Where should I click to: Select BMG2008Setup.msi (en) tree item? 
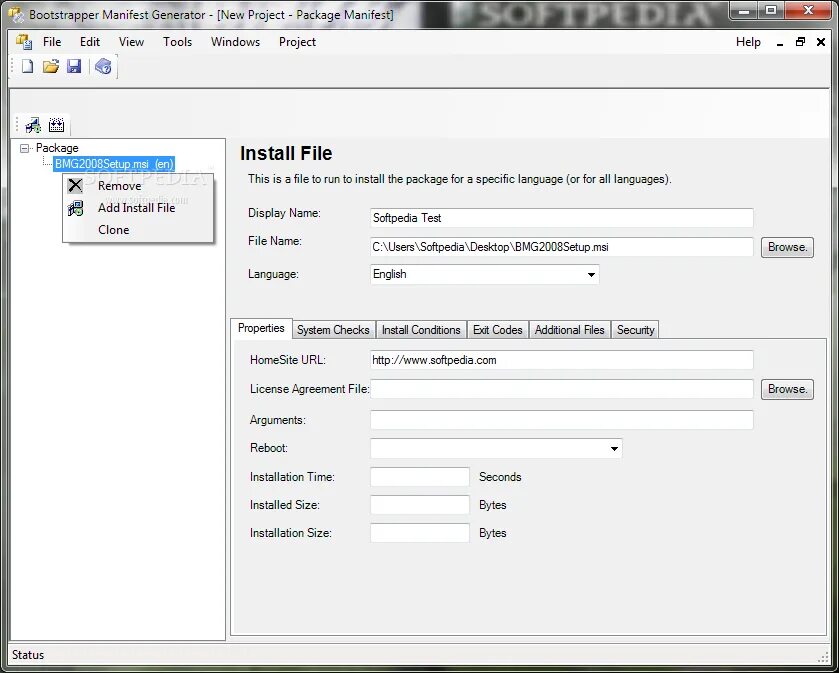[x=114, y=164]
